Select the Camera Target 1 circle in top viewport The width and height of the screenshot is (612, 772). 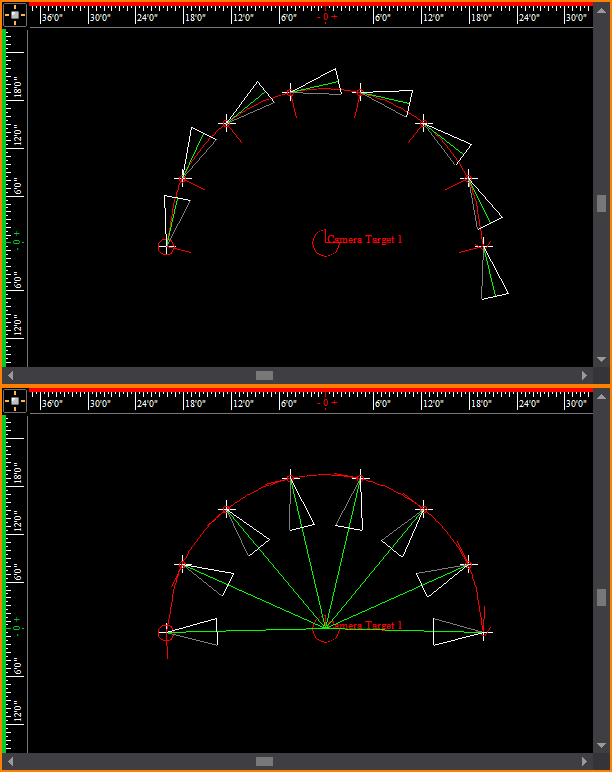tap(324, 242)
